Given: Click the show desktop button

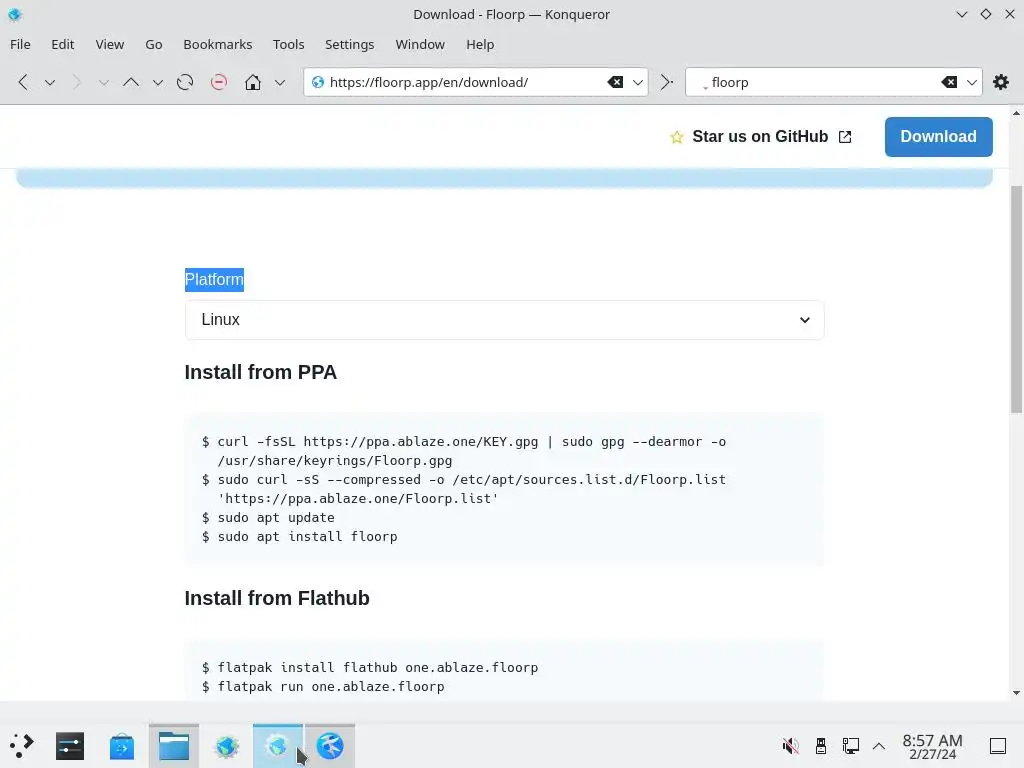Looking at the screenshot, I should click(x=998, y=746).
